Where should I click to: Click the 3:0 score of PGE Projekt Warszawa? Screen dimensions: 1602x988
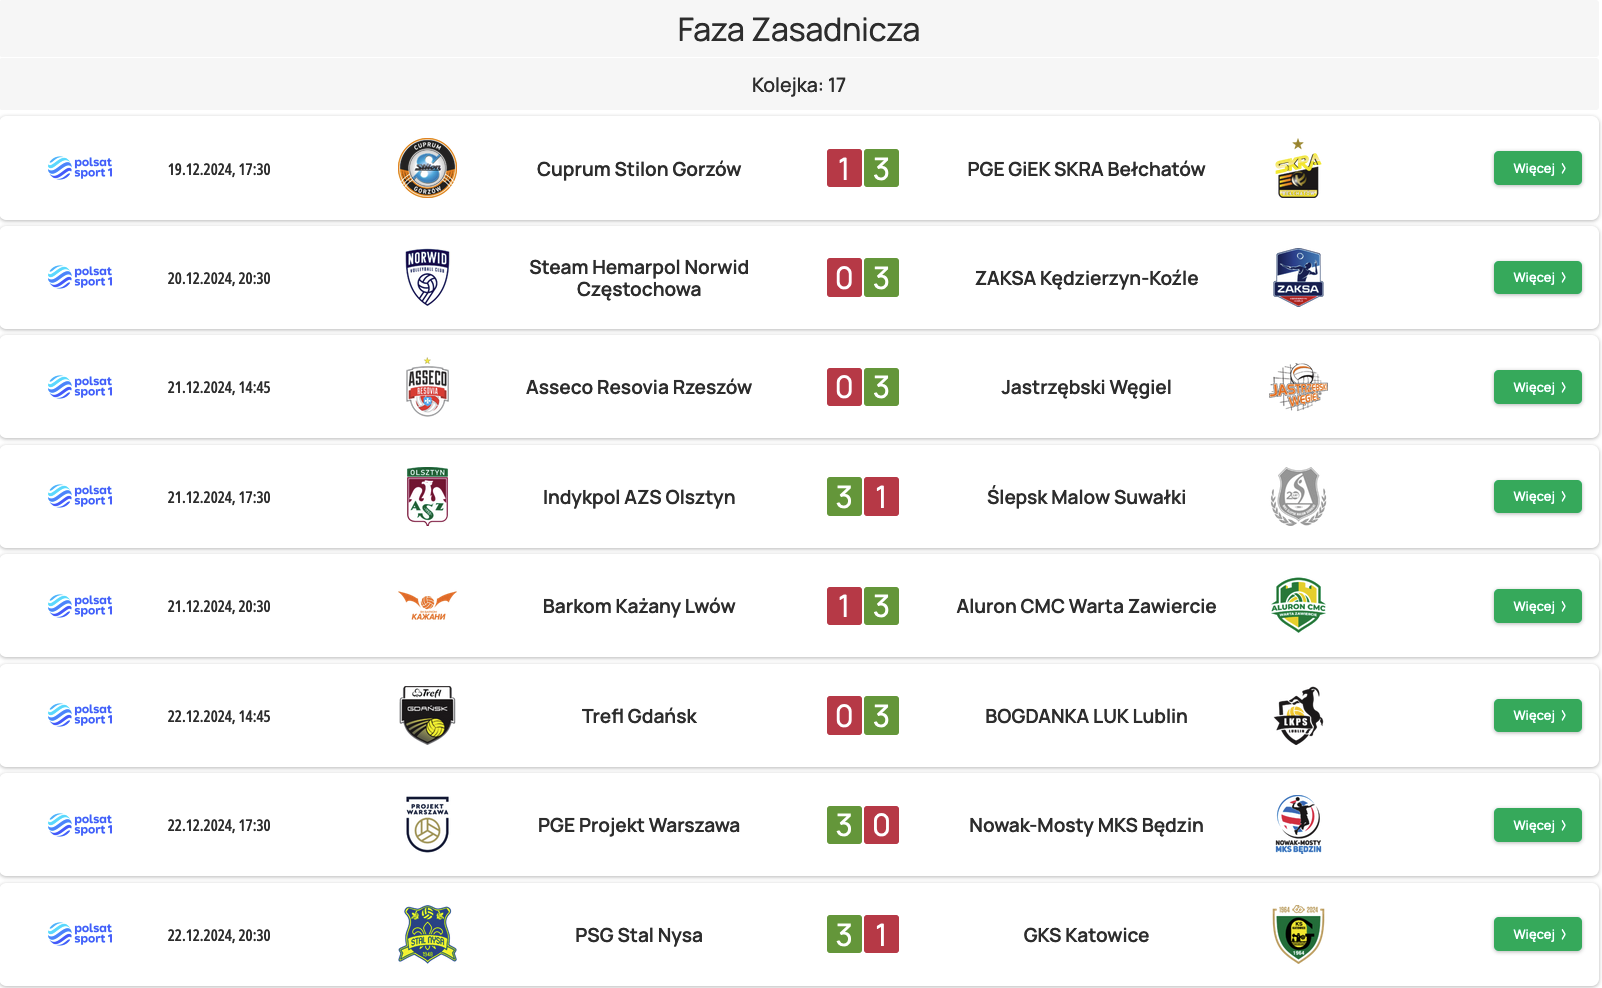tap(863, 825)
